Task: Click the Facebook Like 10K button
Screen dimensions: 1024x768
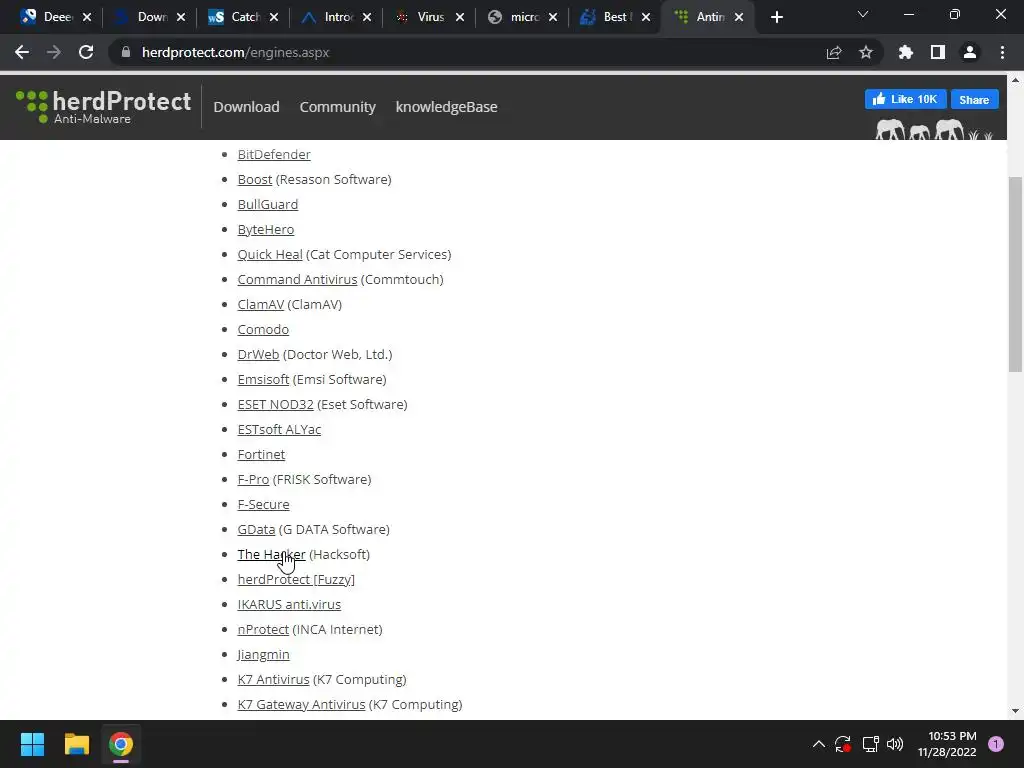Action: 905,99
